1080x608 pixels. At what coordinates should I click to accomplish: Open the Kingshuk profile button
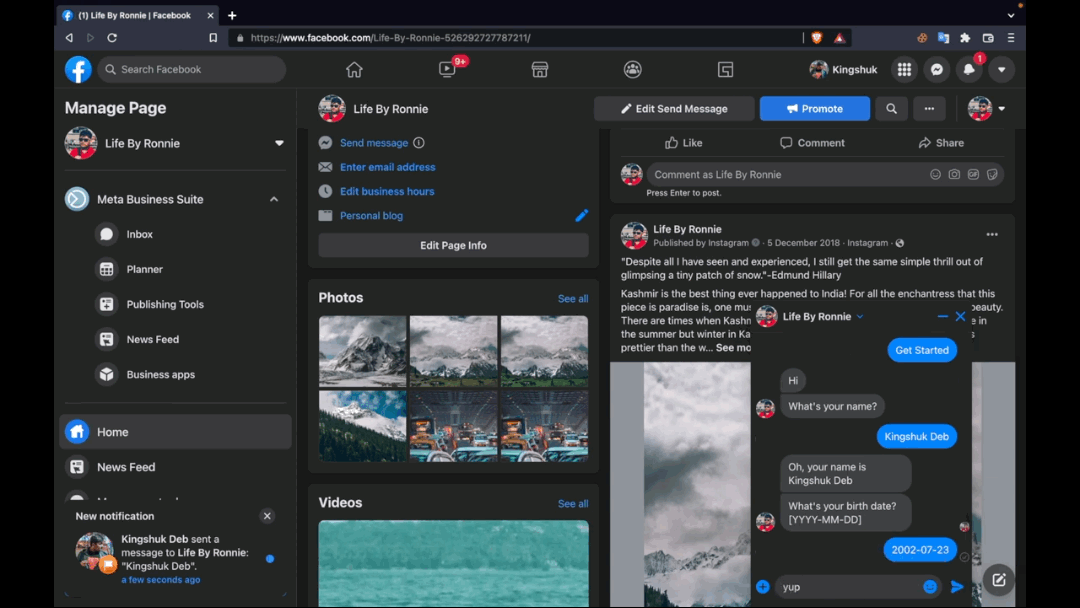[x=844, y=70]
